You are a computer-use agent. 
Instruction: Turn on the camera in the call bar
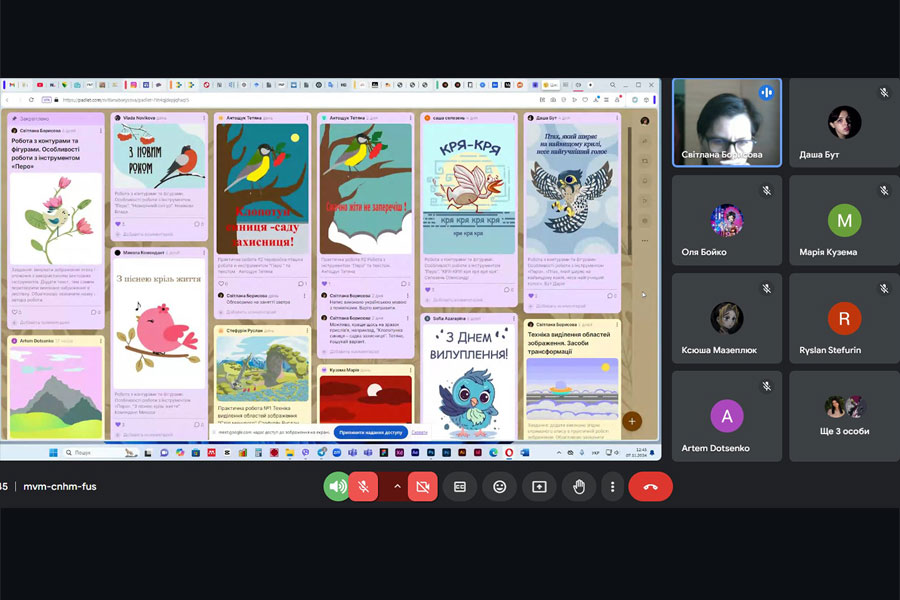423,487
